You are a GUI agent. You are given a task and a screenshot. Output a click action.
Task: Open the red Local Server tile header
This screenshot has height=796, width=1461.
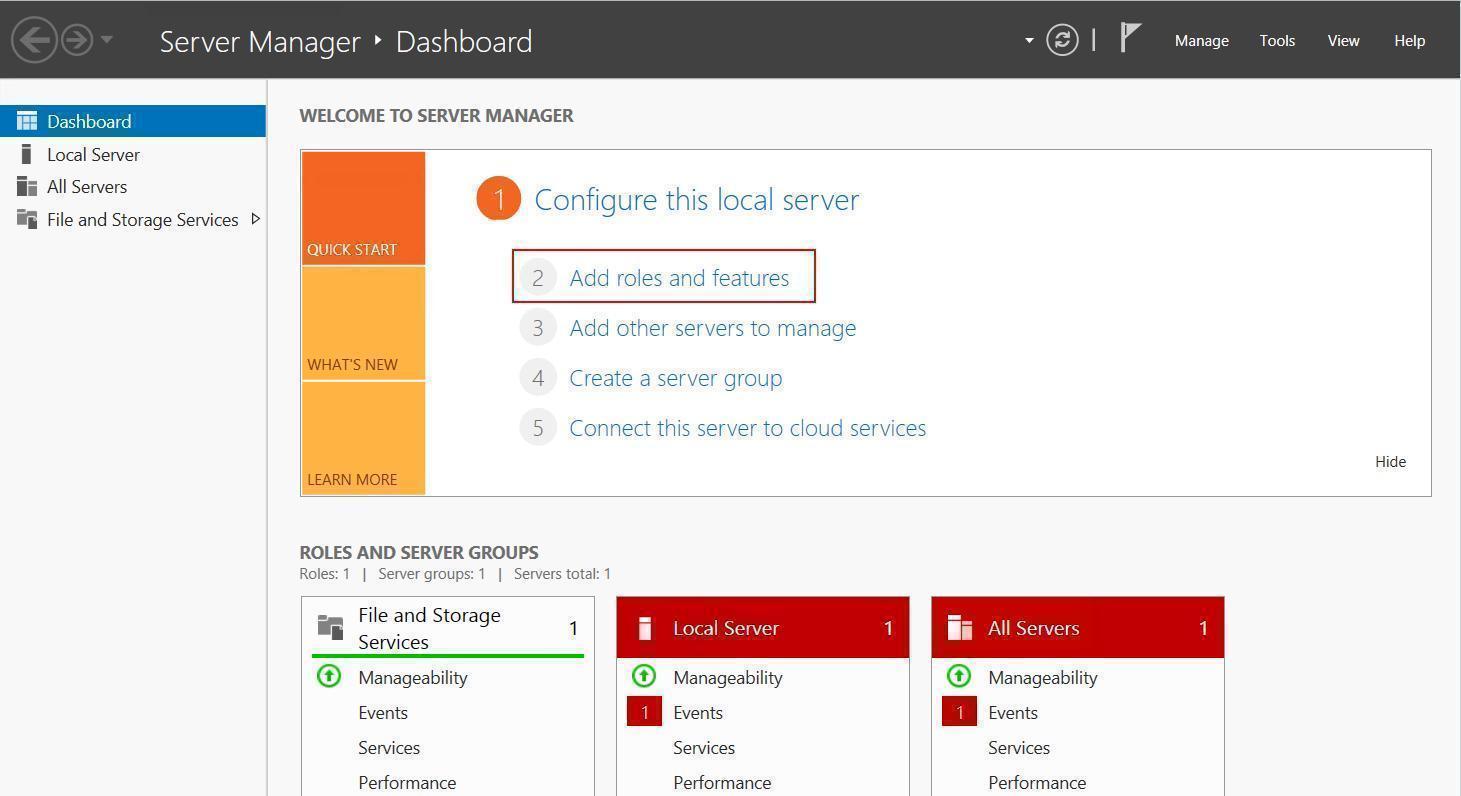[763, 628]
